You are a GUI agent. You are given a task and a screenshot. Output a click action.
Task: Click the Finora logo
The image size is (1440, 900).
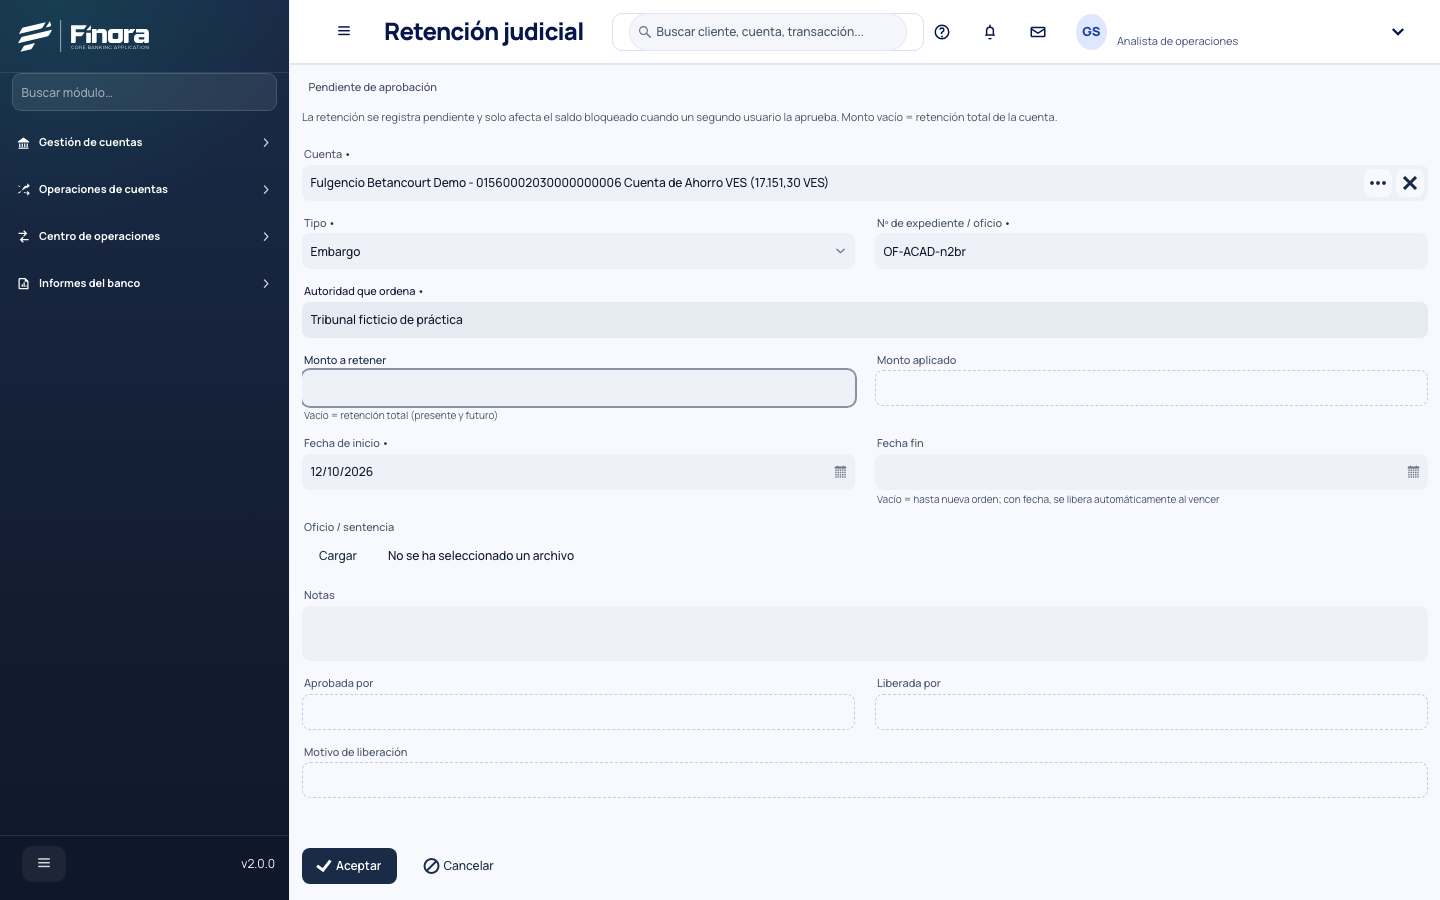click(x=84, y=36)
